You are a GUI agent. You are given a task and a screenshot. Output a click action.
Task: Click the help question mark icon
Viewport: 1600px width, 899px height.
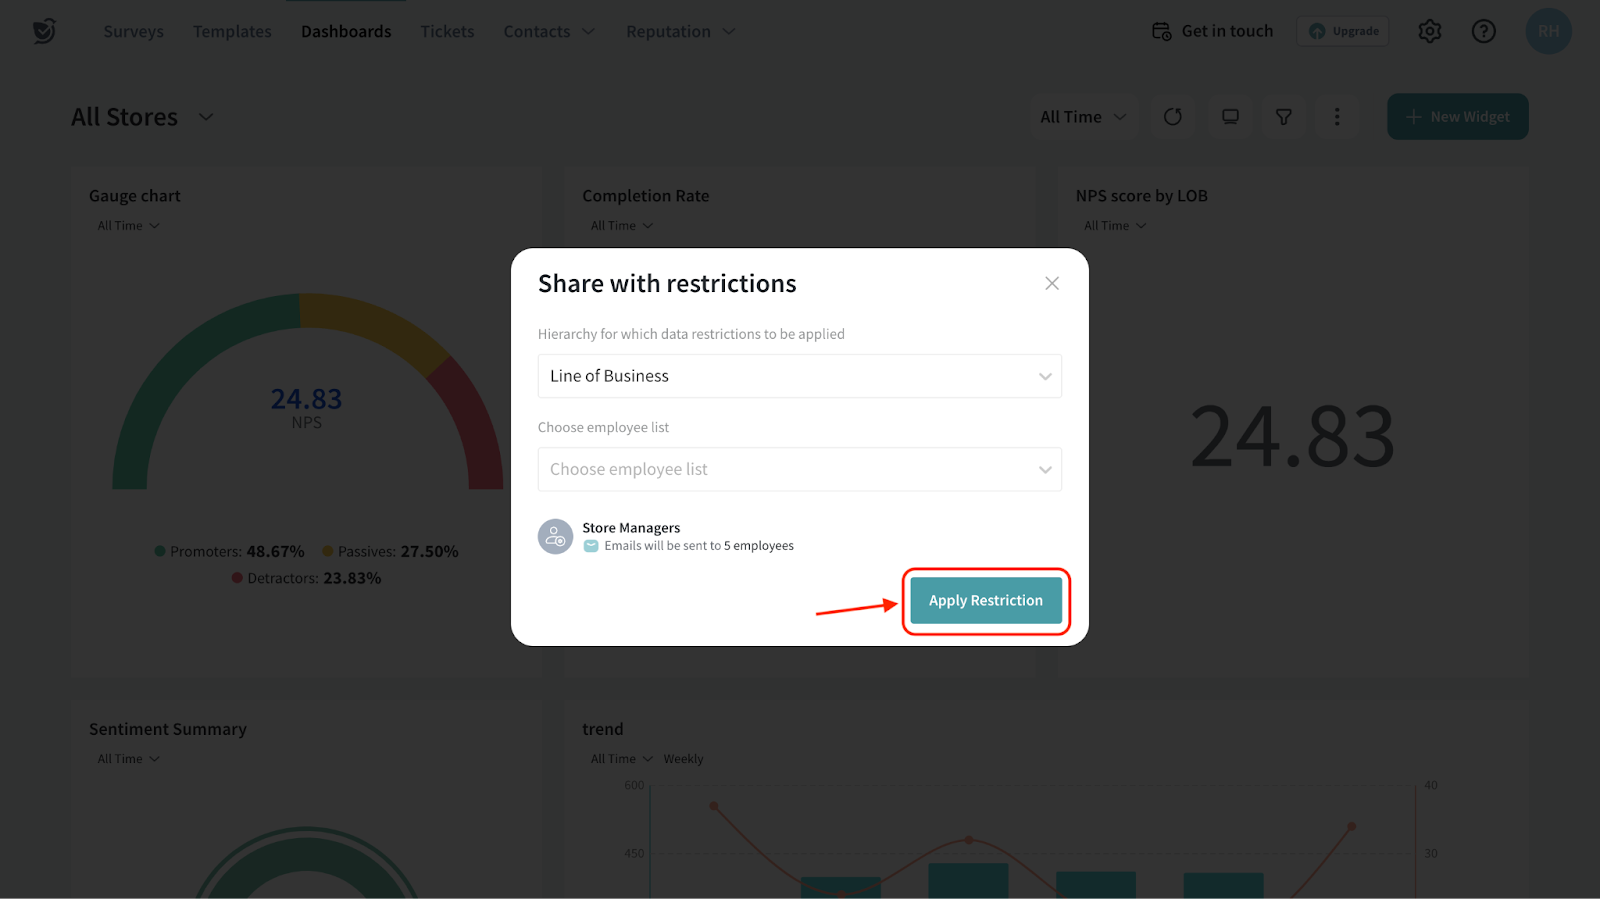[1483, 31]
